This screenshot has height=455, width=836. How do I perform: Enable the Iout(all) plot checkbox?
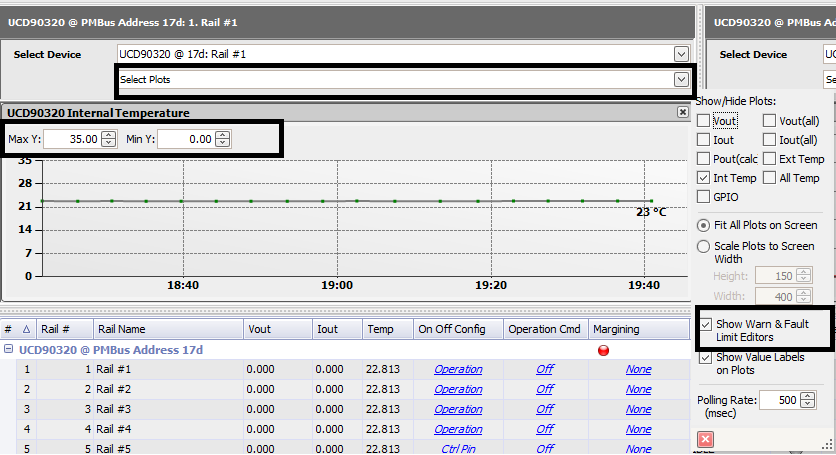tap(769, 140)
